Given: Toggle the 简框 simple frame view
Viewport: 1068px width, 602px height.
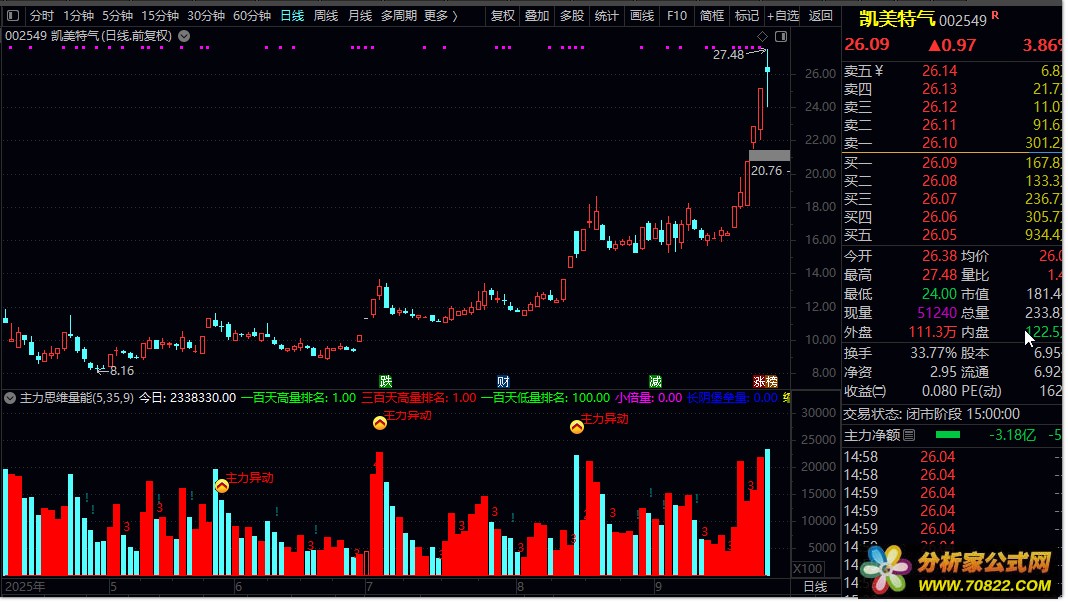Looking at the screenshot, I should (712, 15).
